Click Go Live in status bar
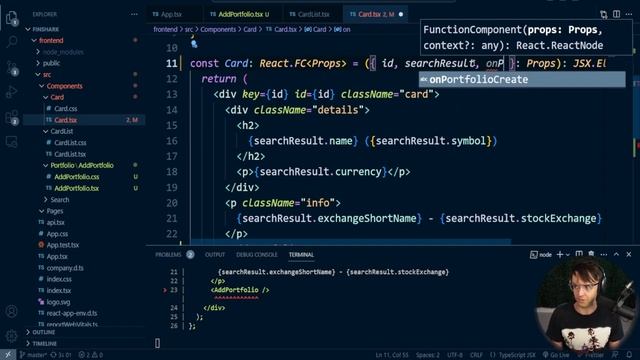Image resolution: width=640 pixels, height=360 pixels. coord(556,355)
